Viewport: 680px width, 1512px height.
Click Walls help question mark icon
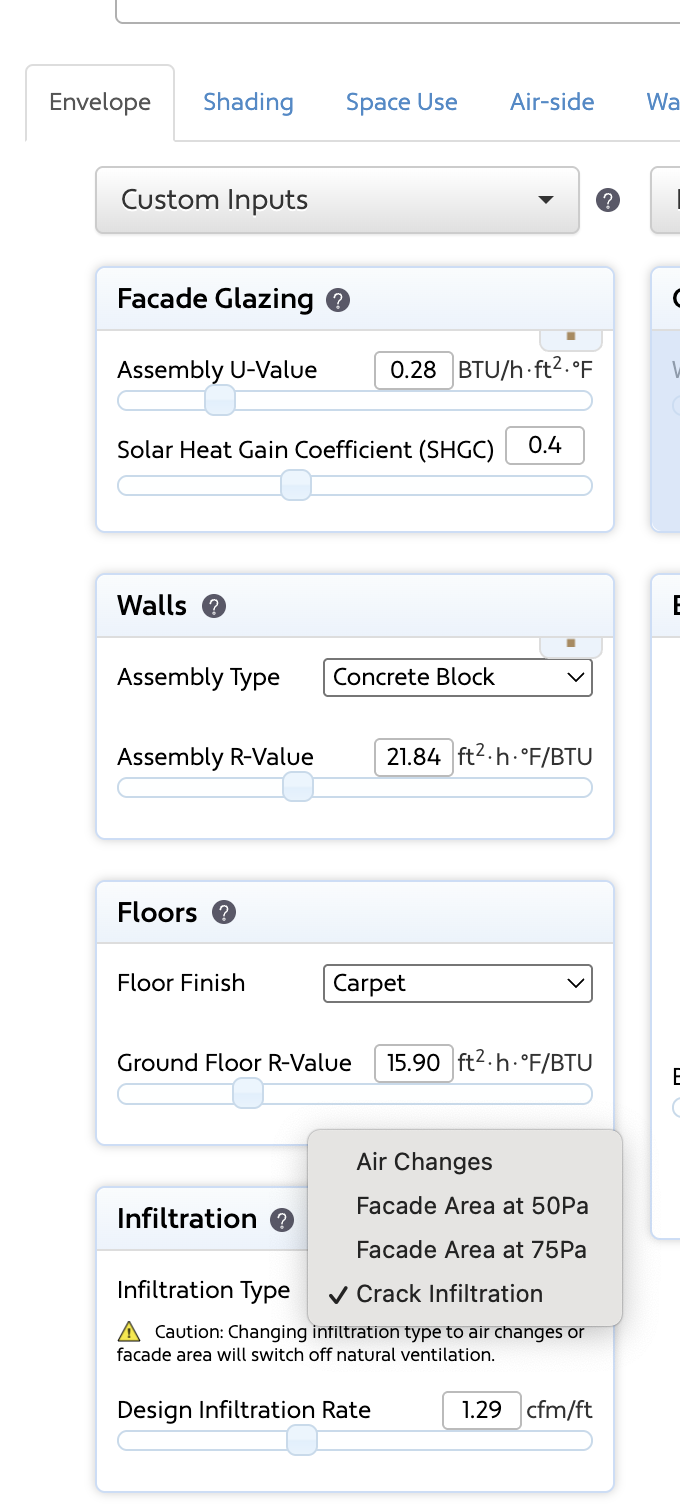214,606
